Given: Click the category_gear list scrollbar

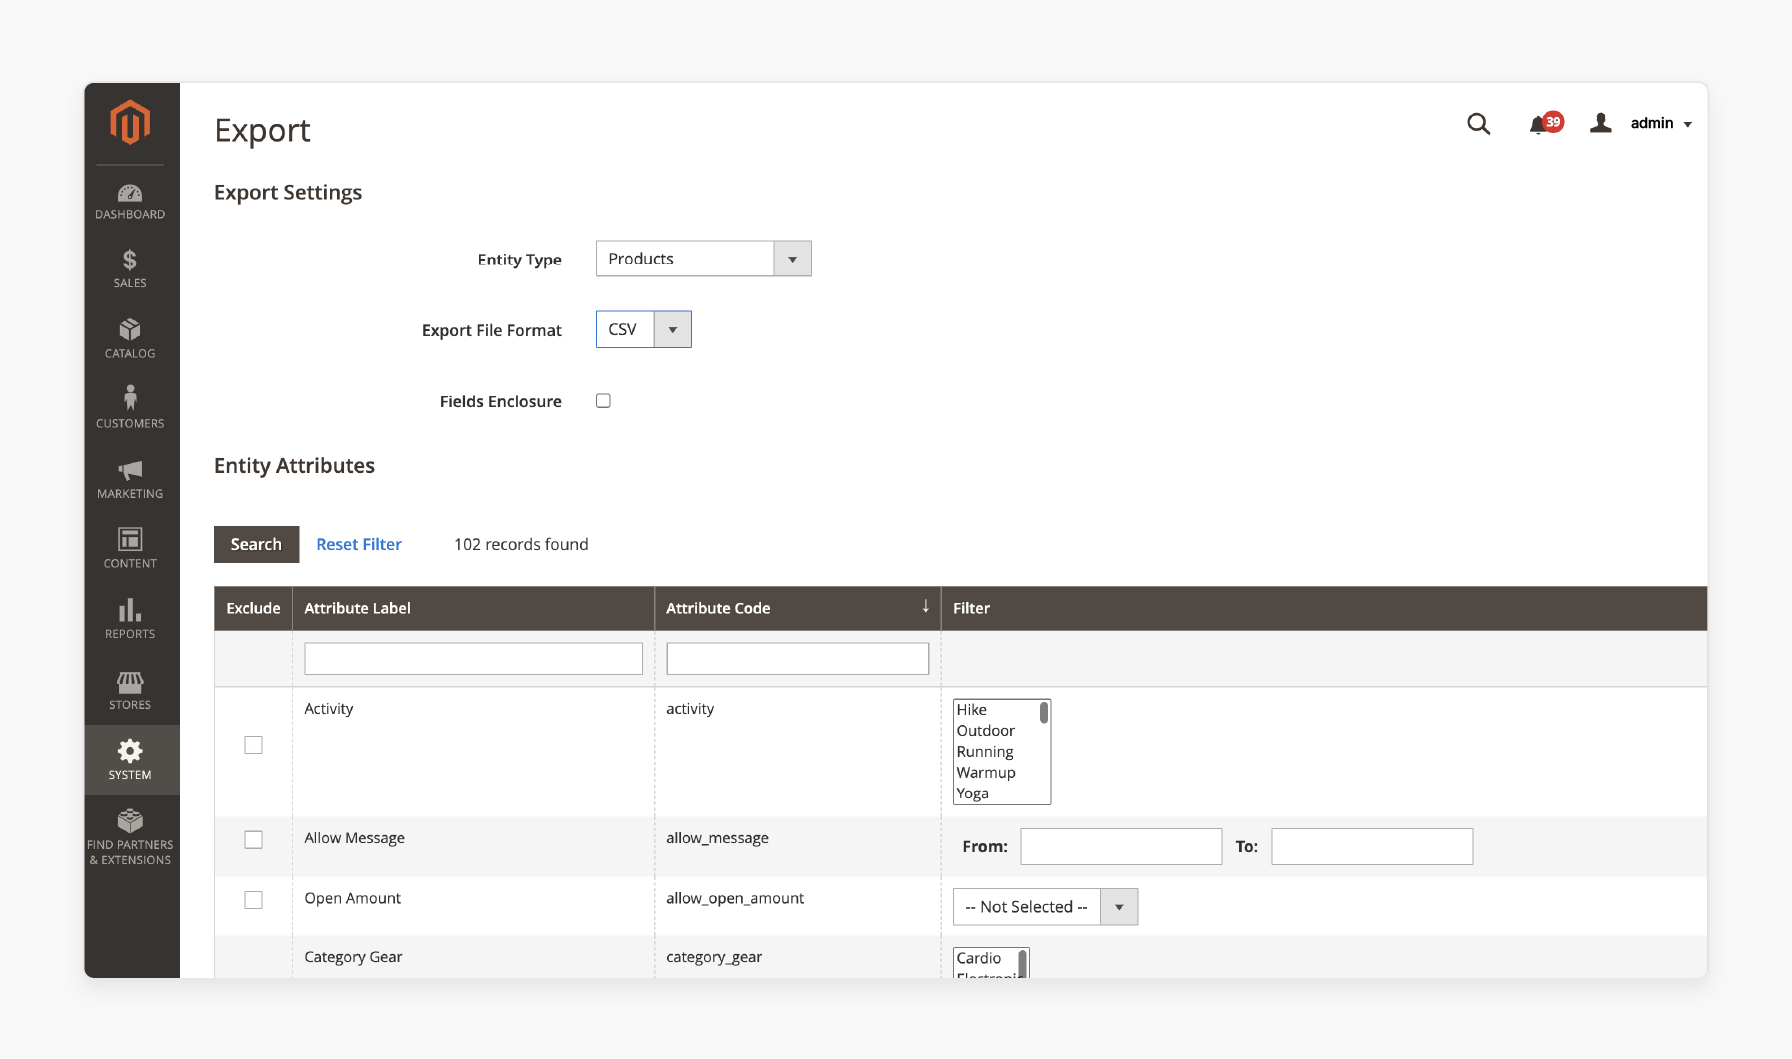Looking at the screenshot, I should pyautogui.click(x=1022, y=963).
